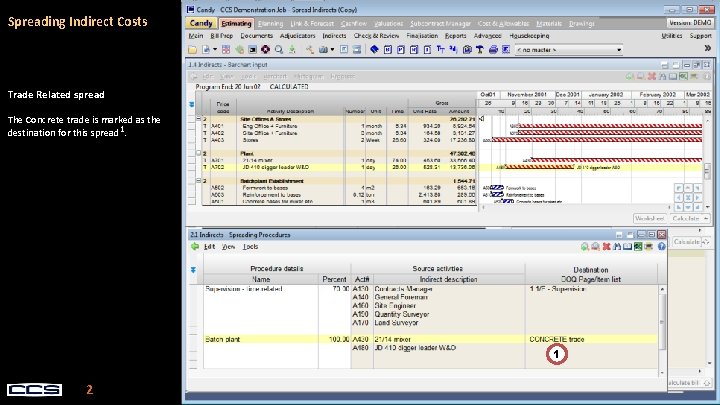Click the Worksheet button

point(650,219)
